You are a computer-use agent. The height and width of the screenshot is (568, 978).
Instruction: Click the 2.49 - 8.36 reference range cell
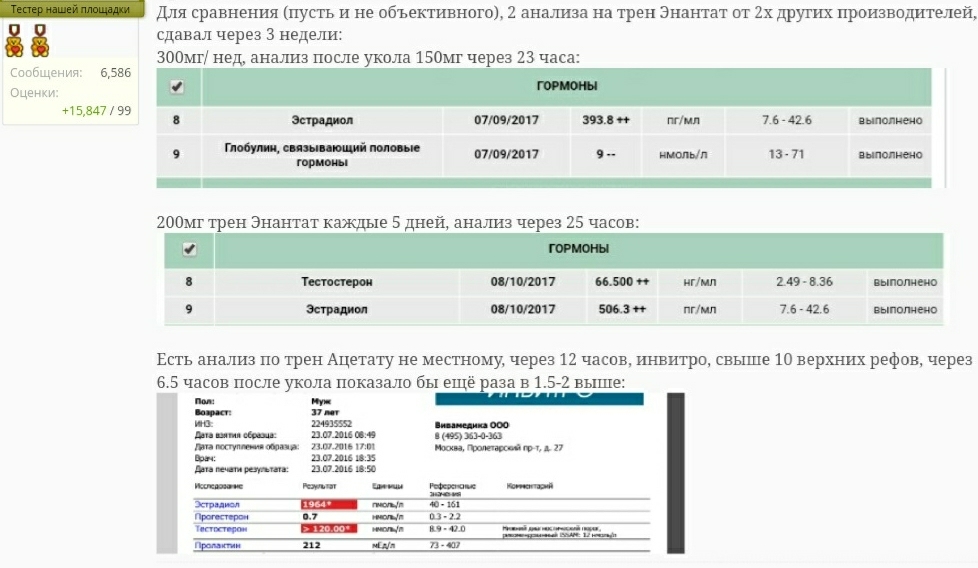click(804, 282)
